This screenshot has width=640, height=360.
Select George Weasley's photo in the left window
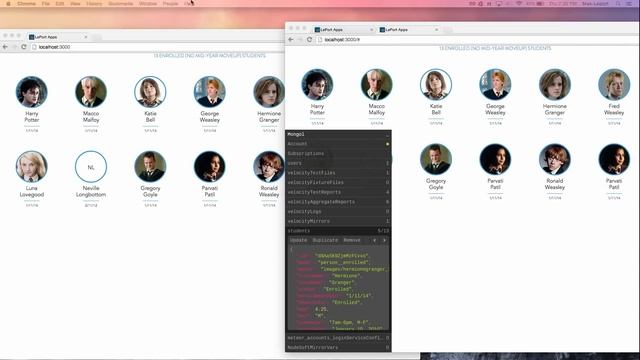pyautogui.click(x=209, y=92)
